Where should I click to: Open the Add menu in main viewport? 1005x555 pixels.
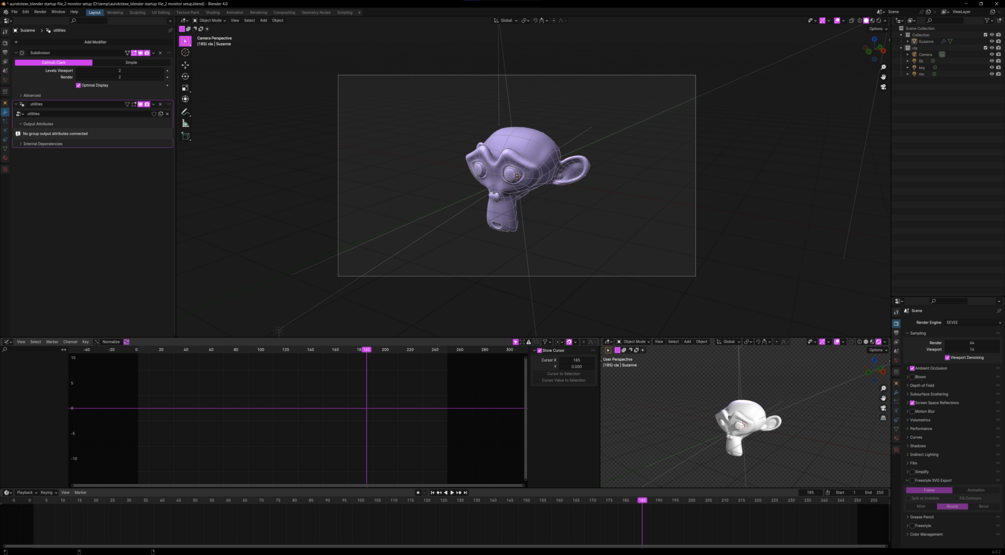pyautogui.click(x=263, y=21)
